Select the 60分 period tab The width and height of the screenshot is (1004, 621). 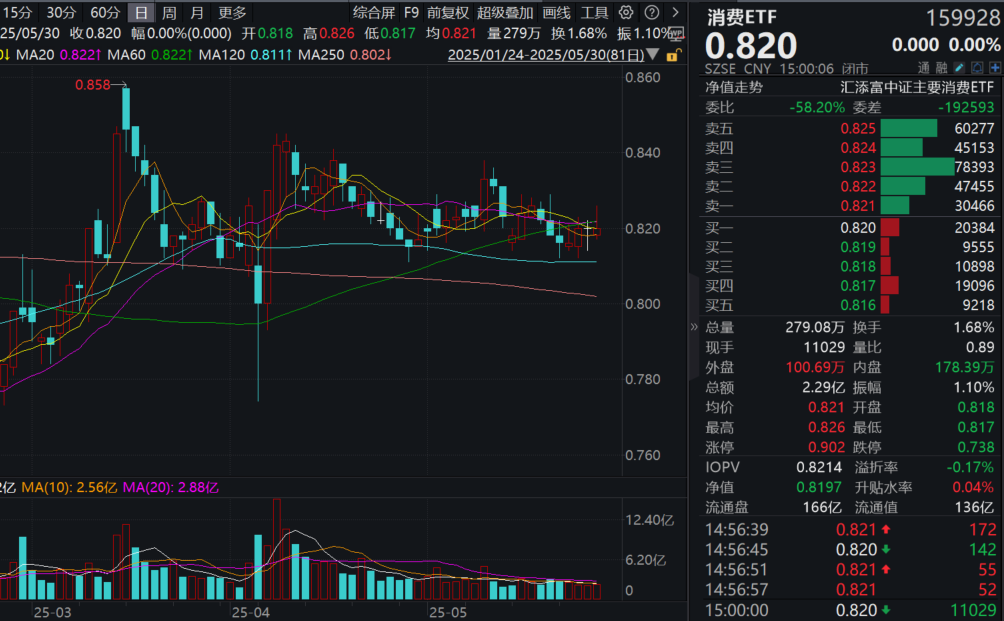point(105,13)
